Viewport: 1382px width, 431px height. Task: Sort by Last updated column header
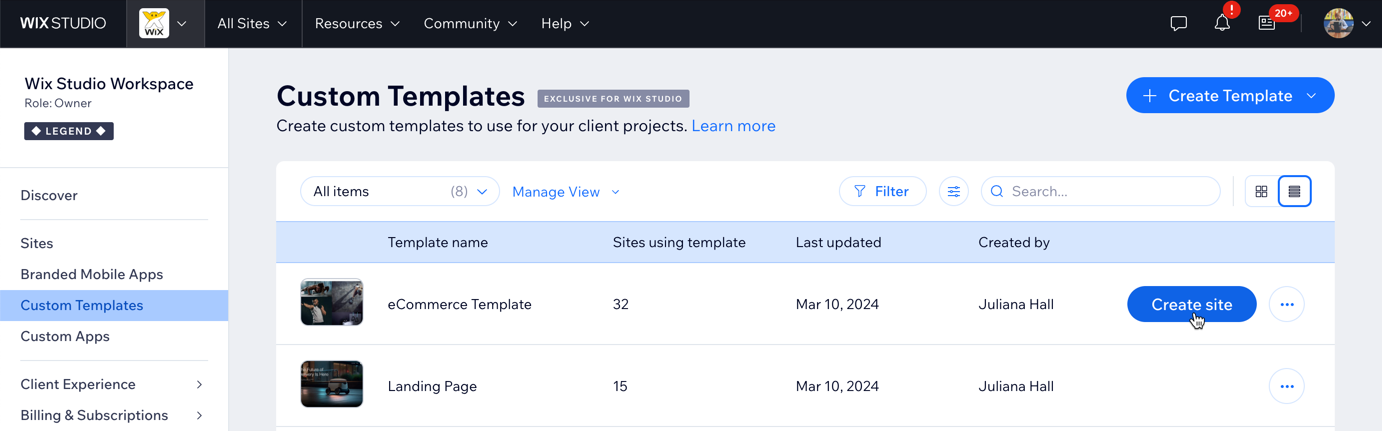[x=838, y=242]
